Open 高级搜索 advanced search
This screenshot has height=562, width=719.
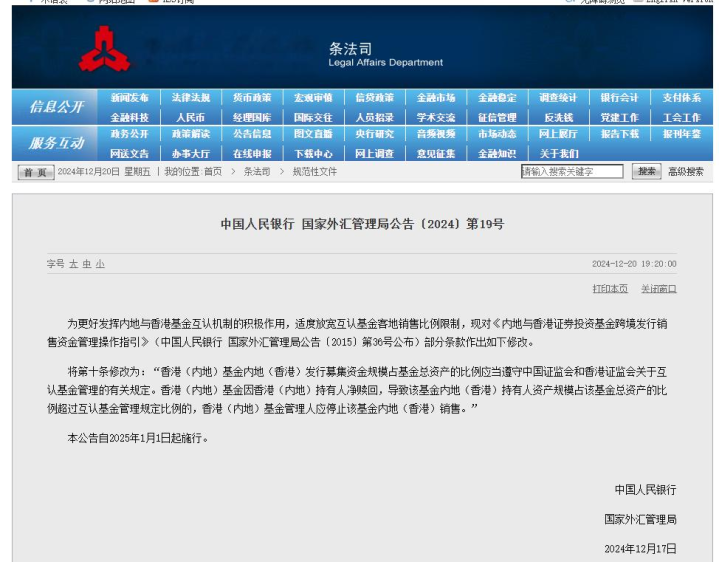(685, 172)
